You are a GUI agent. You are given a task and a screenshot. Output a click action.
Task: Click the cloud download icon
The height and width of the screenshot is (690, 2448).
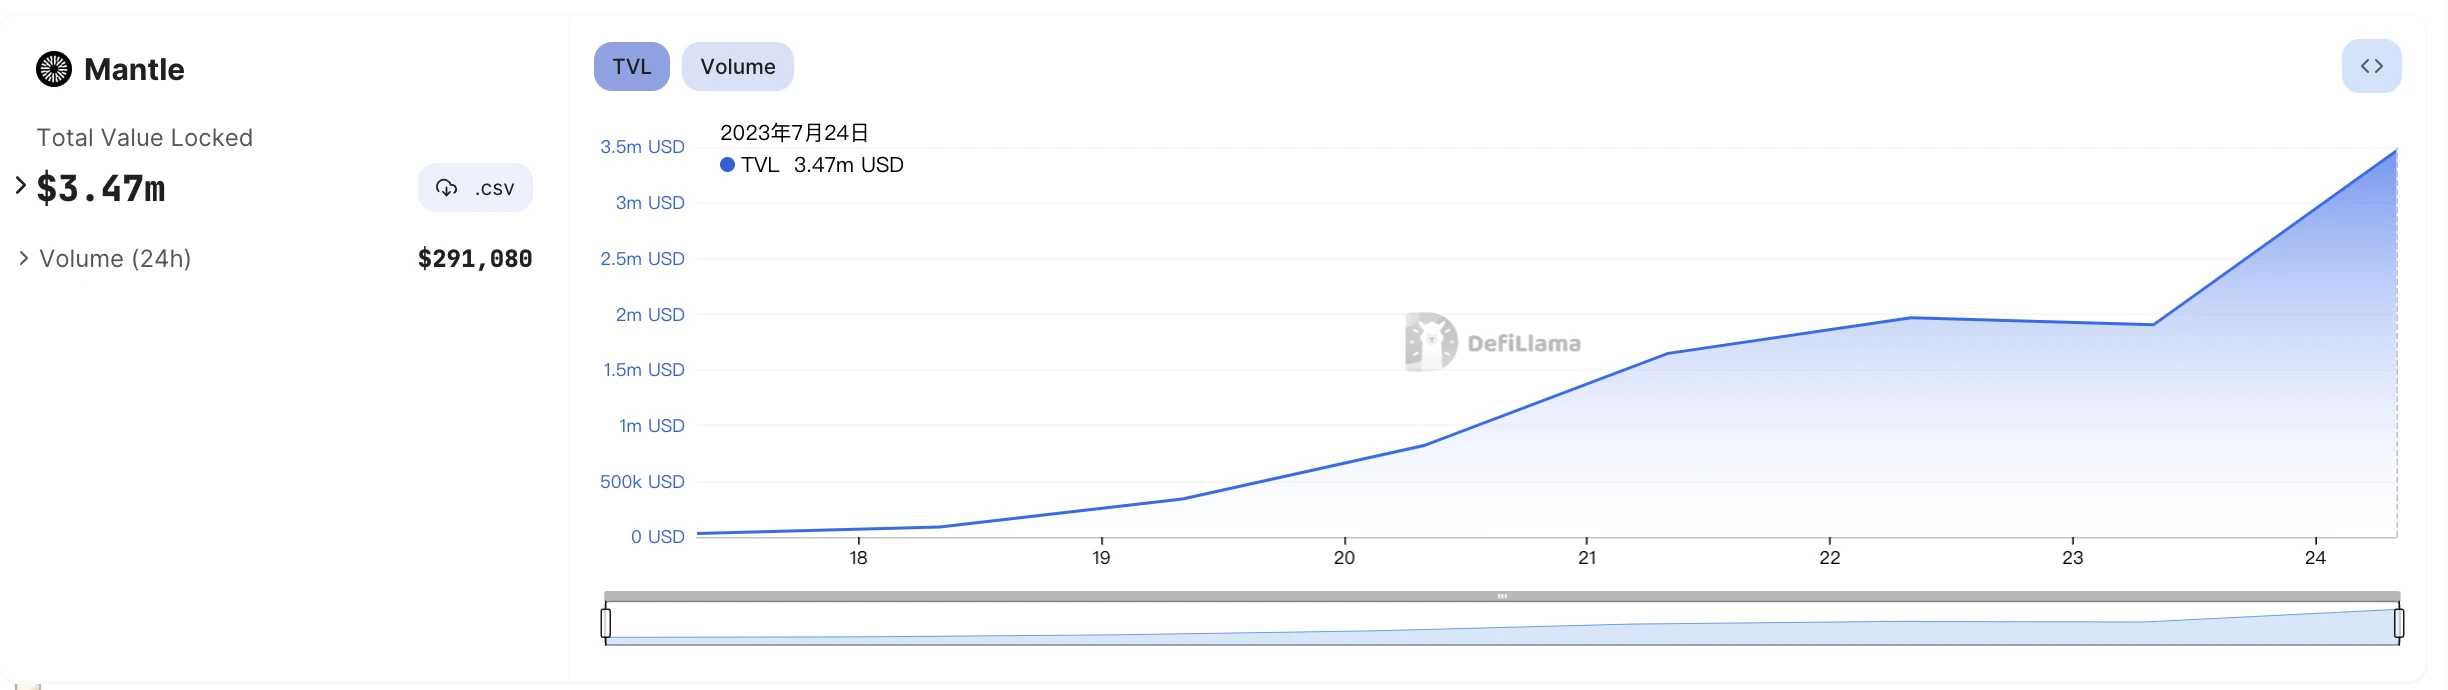pyautogui.click(x=446, y=188)
